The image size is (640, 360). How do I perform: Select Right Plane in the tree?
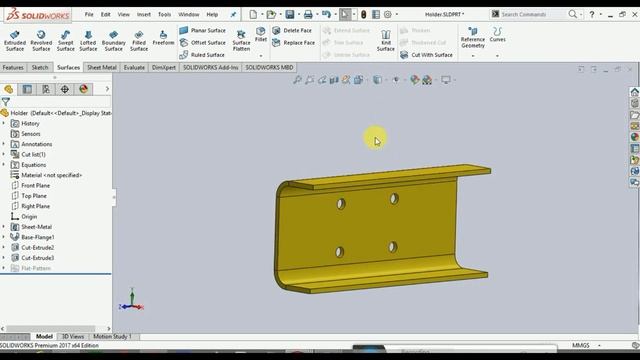tap(31, 206)
